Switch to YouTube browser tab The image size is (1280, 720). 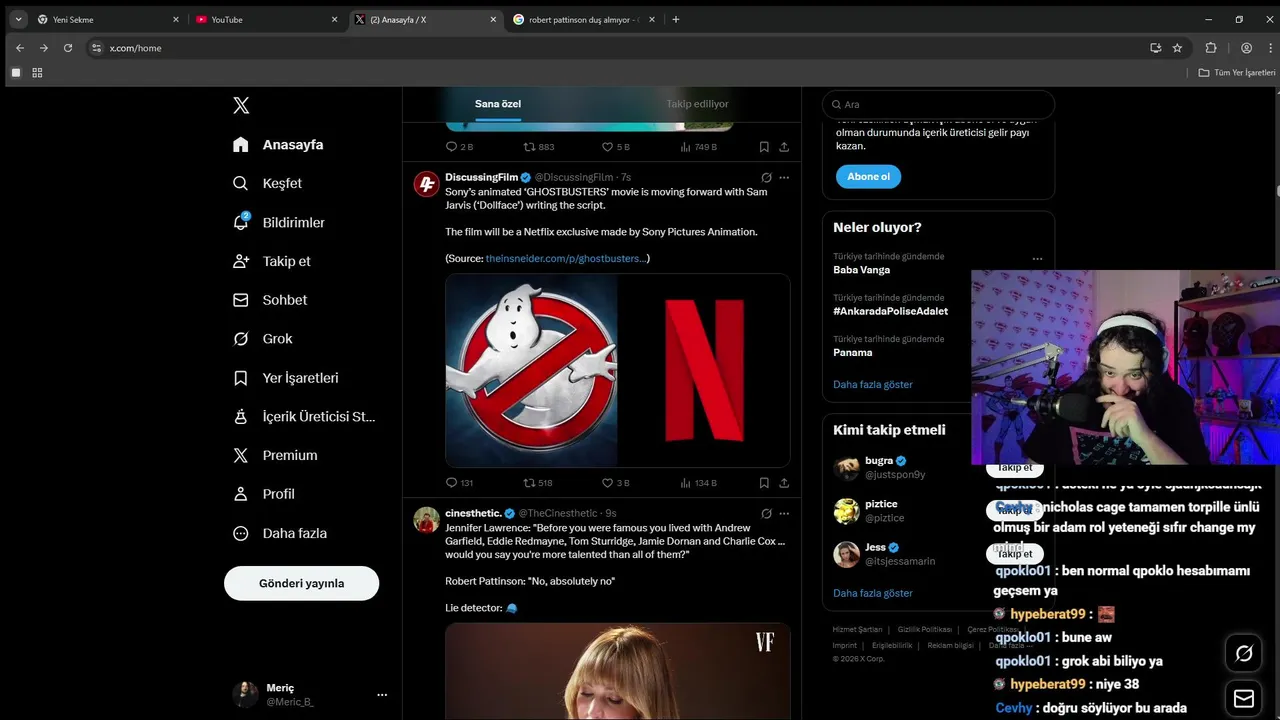[268, 19]
